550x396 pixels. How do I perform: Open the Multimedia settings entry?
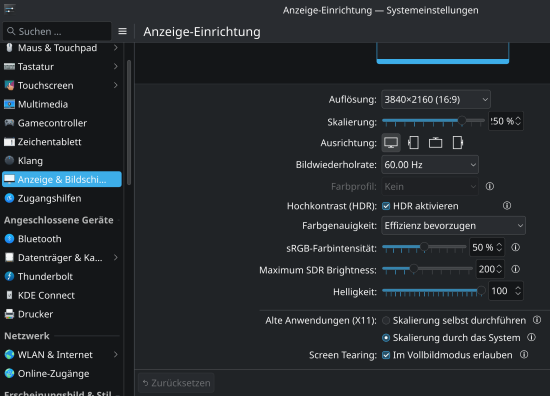click(x=62, y=104)
